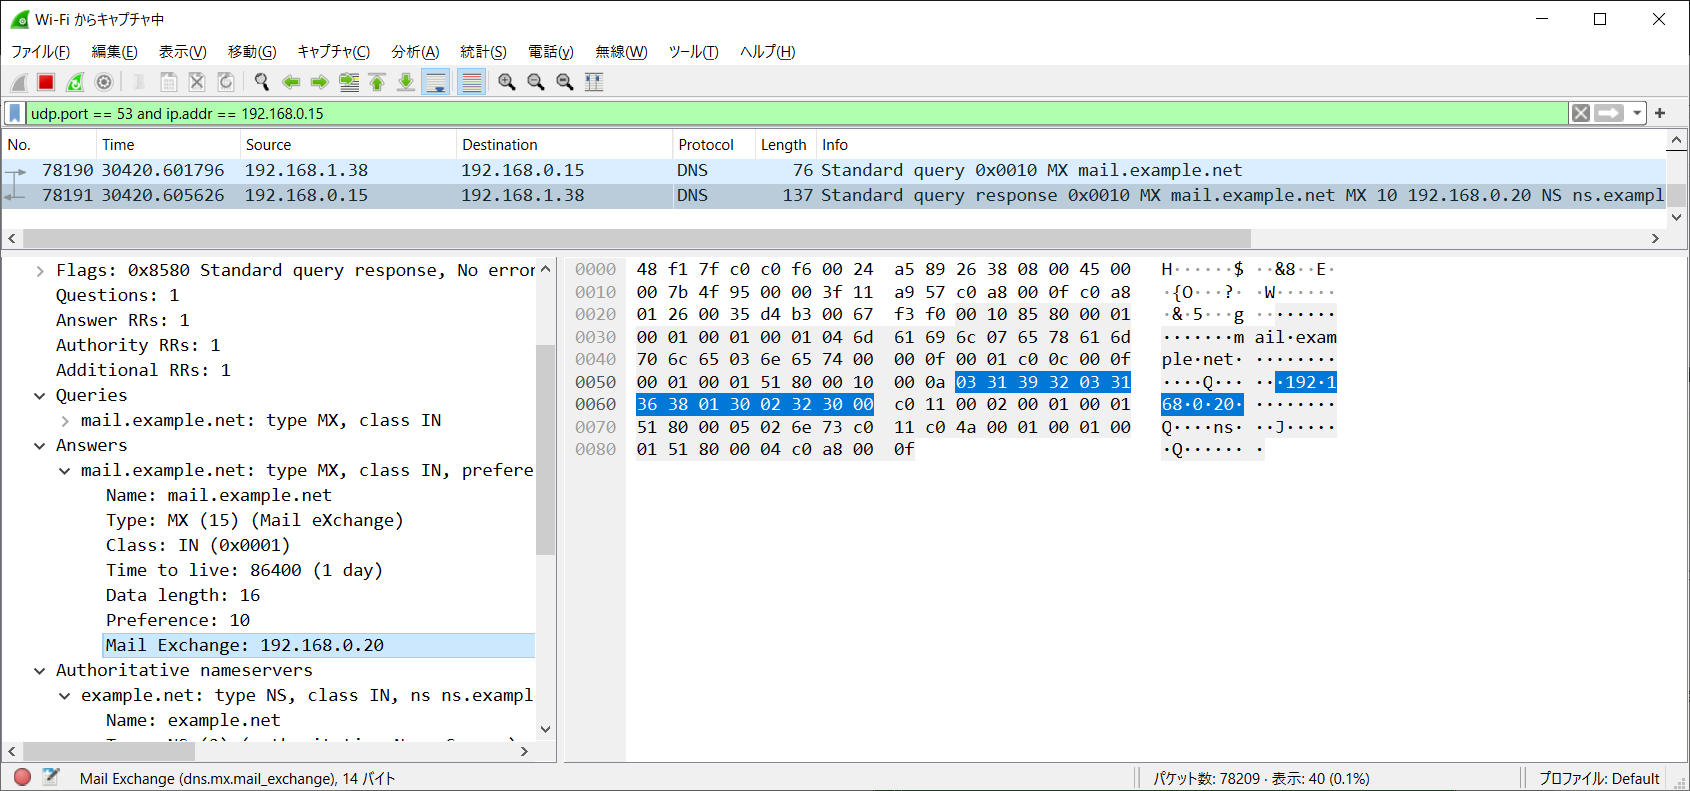Go back to previous packet
The width and height of the screenshot is (1690, 791).
click(291, 82)
